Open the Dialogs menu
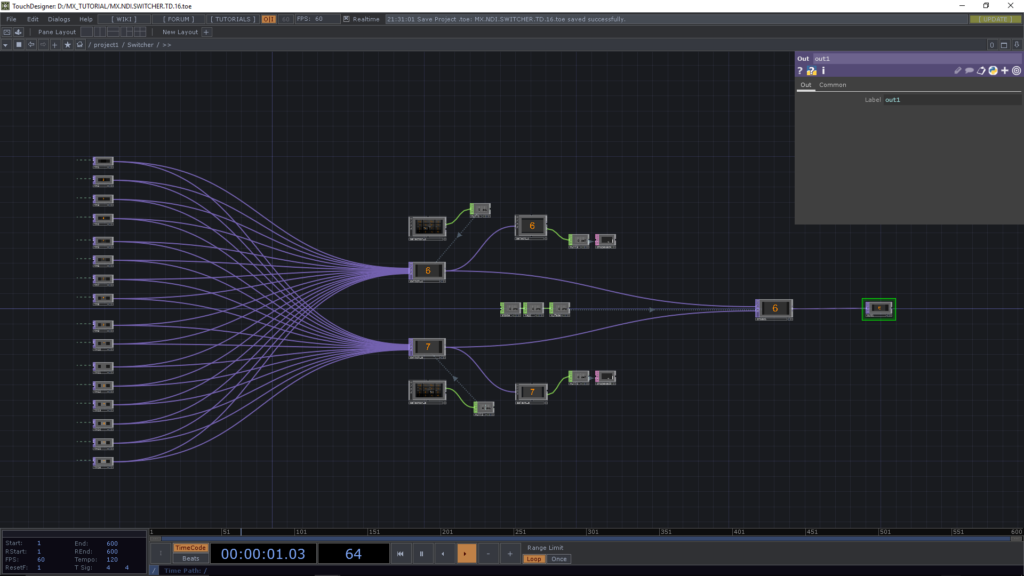 tap(59, 19)
